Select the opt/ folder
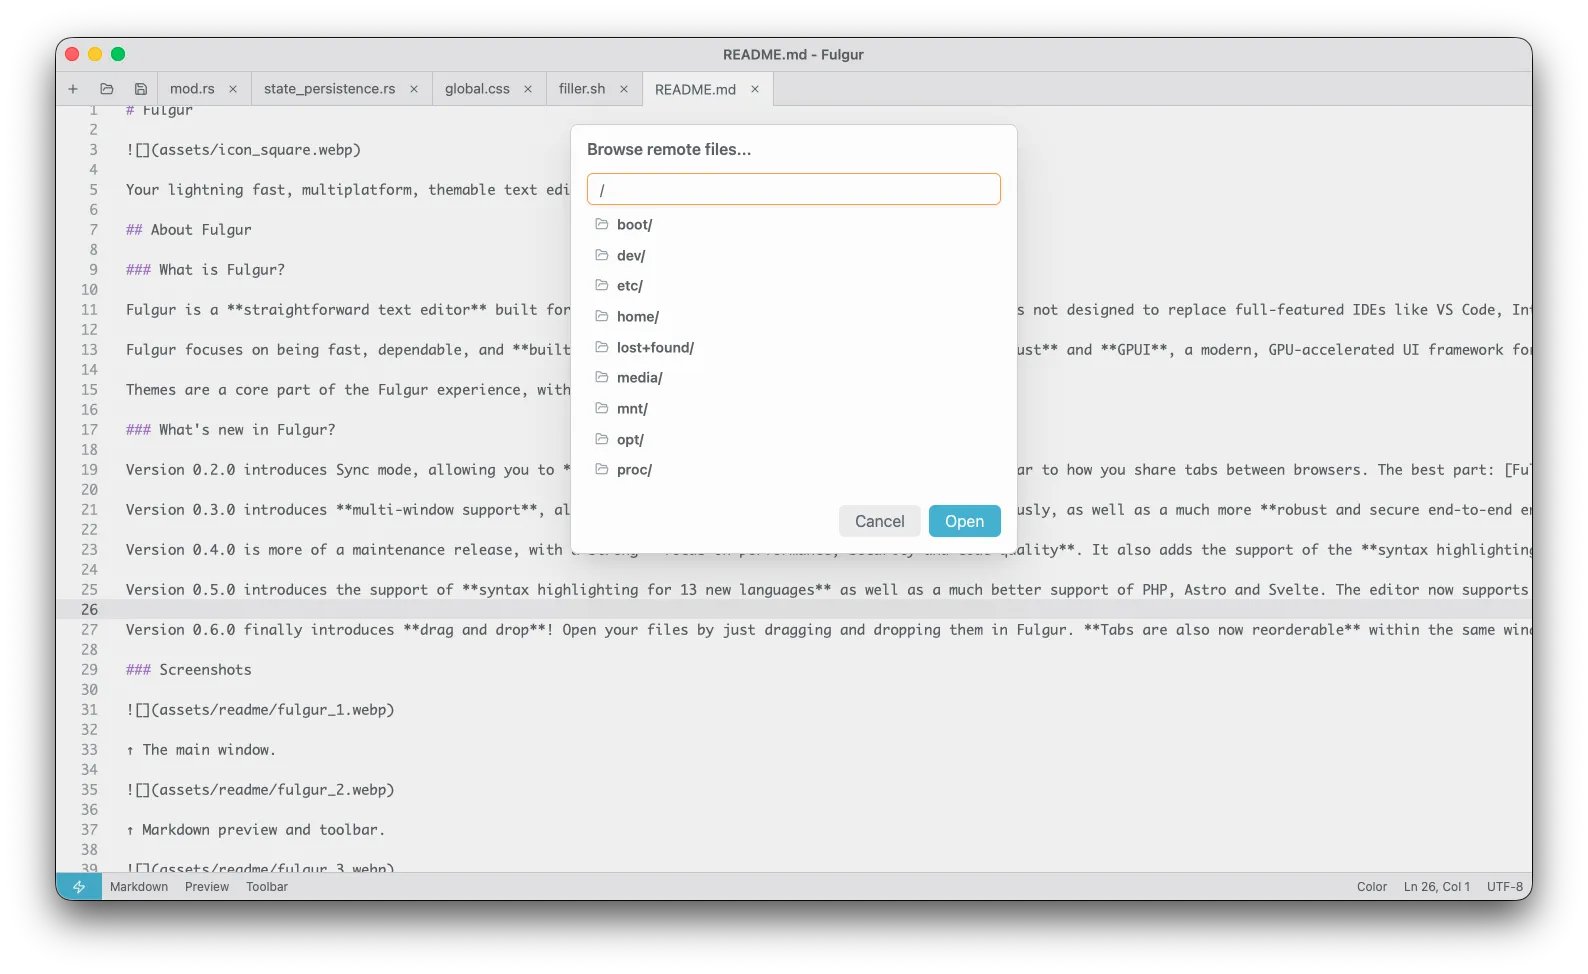Image resolution: width=1588 pixels, height=974 pixels. point(794,440)
